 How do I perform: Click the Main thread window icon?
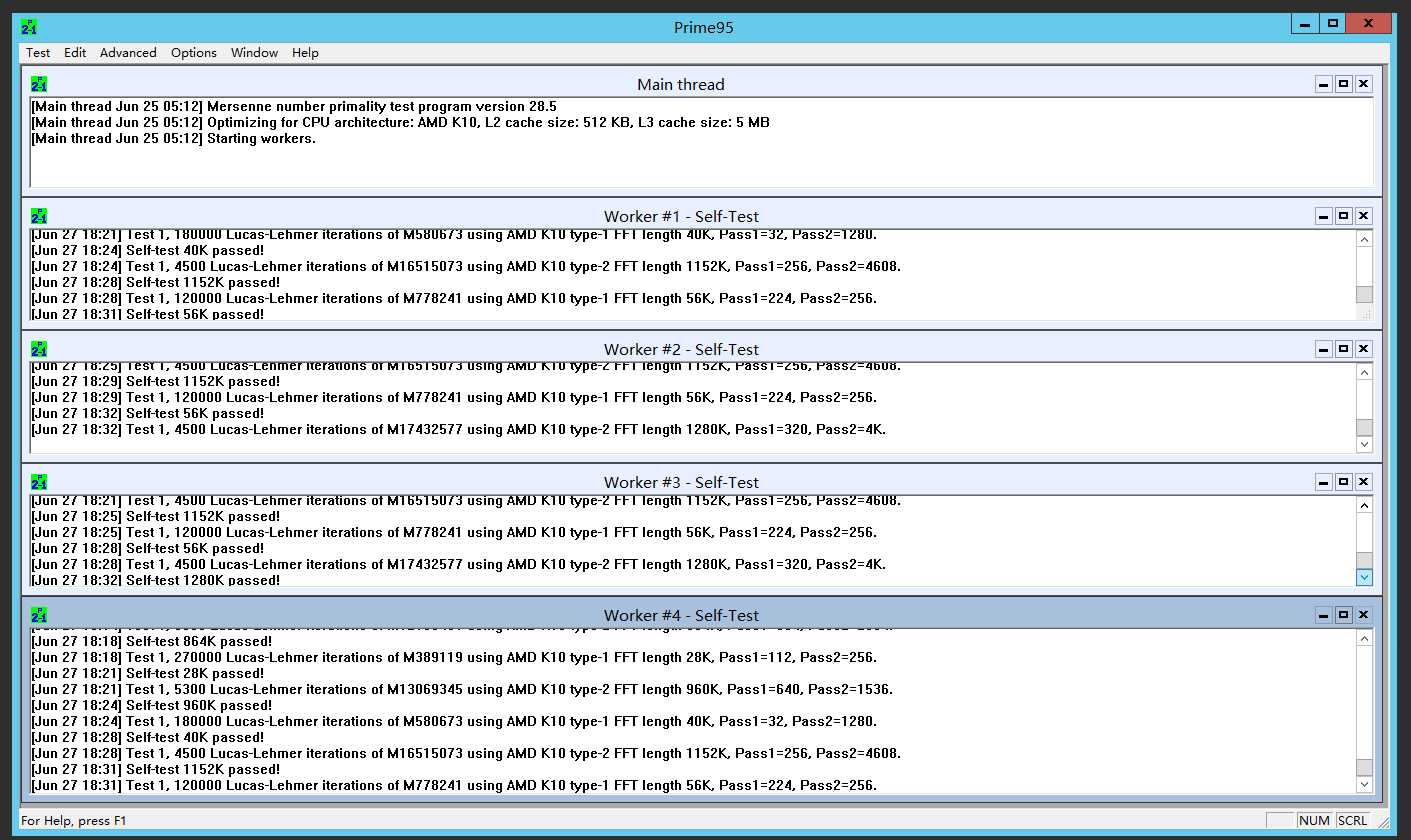(39, 85)
